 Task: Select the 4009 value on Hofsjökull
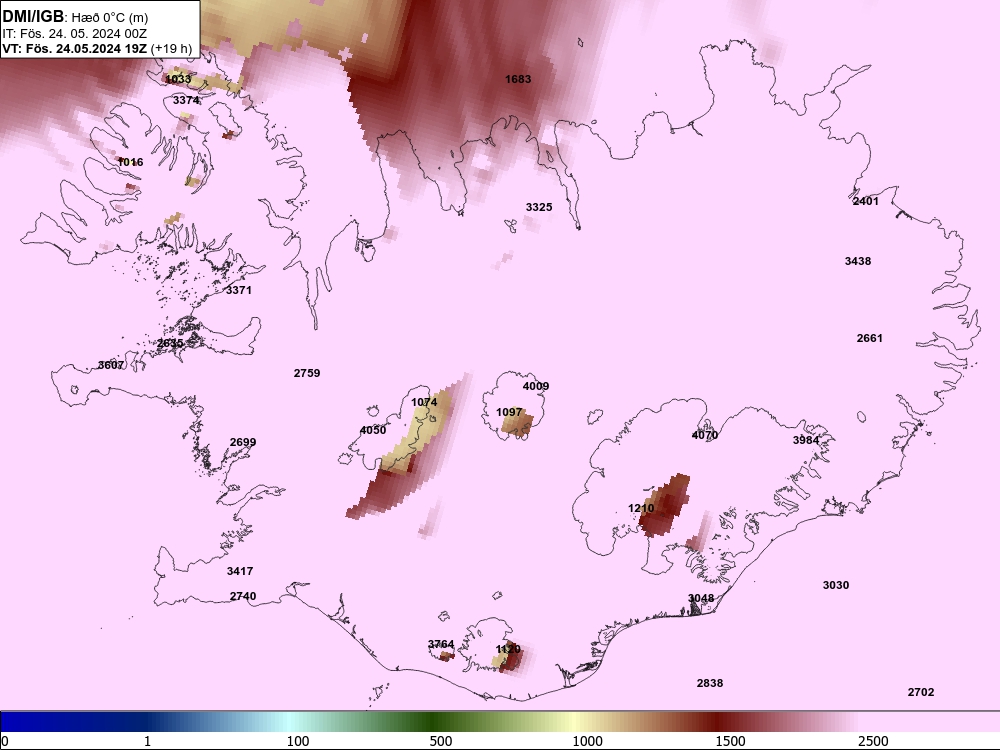click(x=536, y=386)
